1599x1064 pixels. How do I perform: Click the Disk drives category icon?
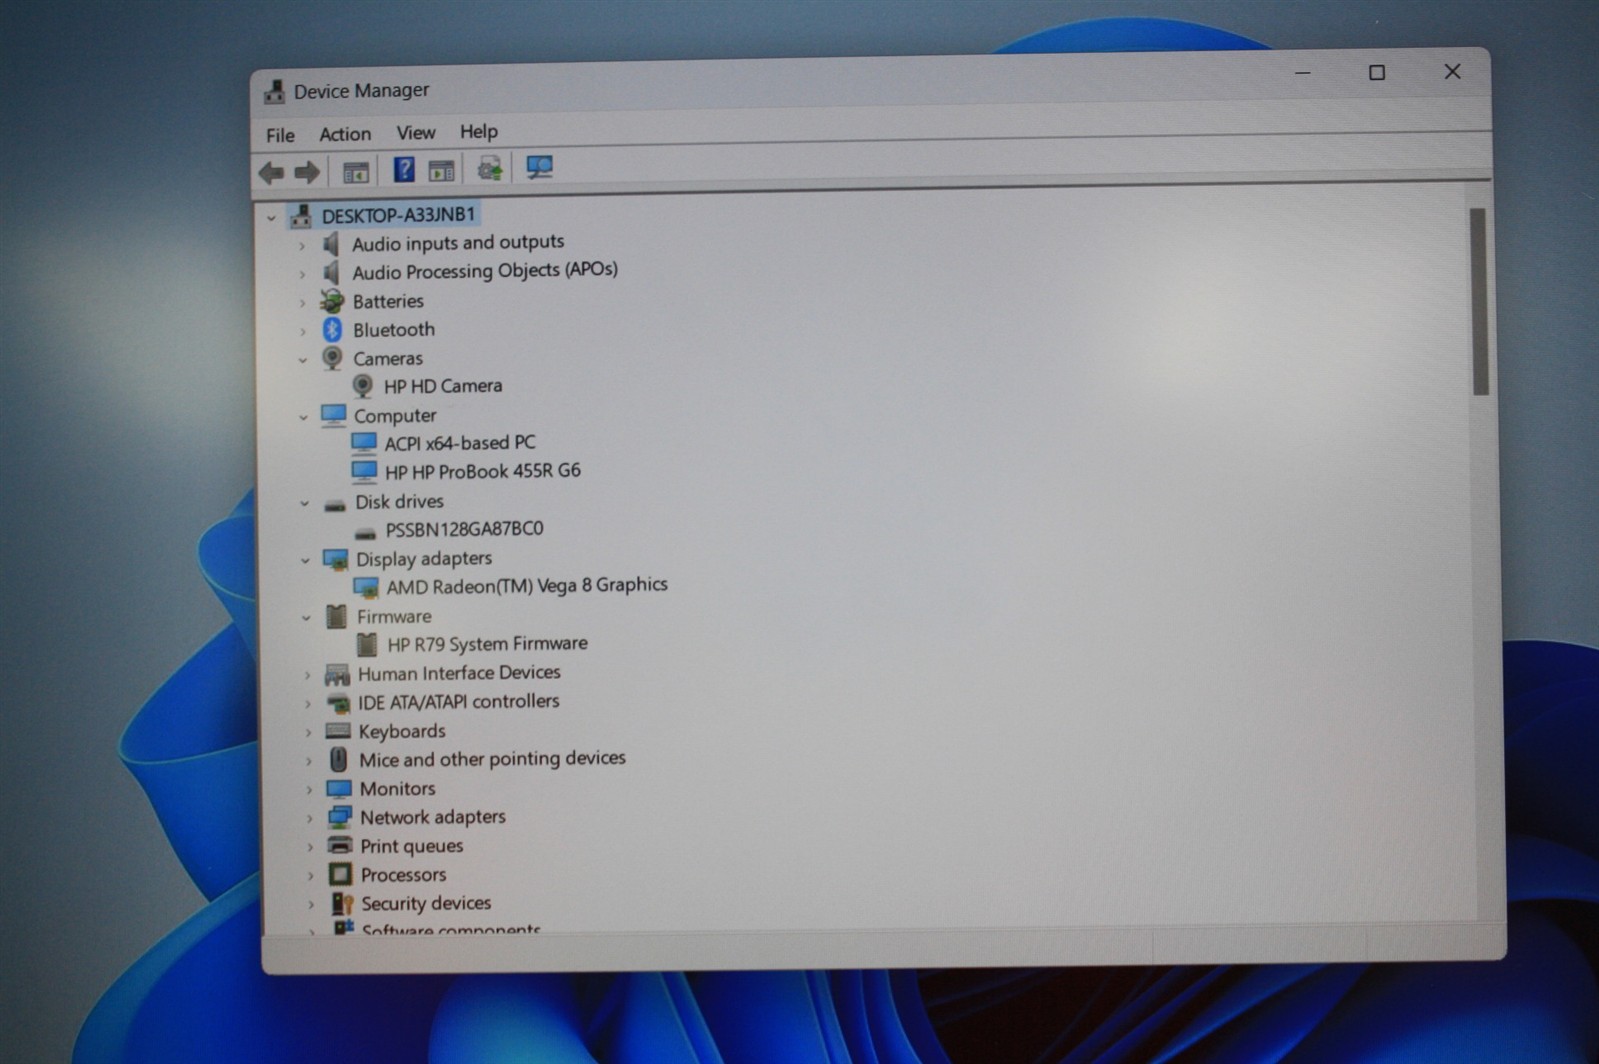pos(335,504)
